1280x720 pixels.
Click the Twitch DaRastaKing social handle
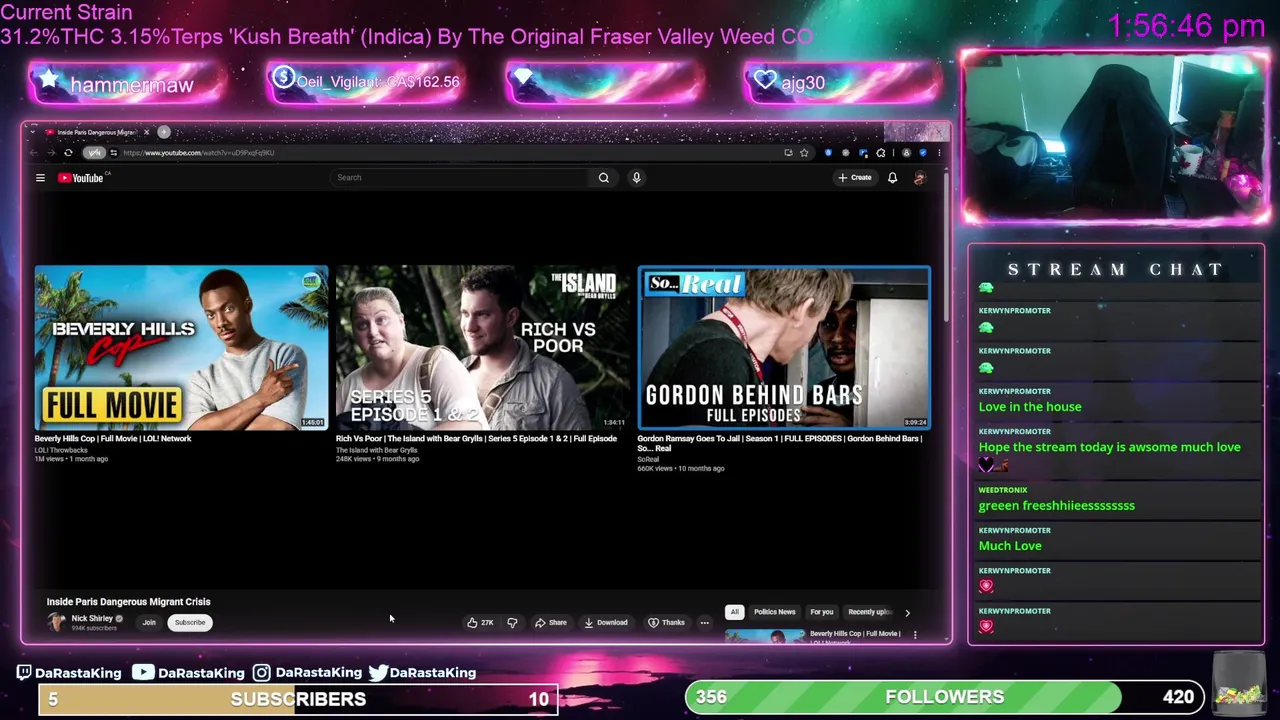(68, 673)
